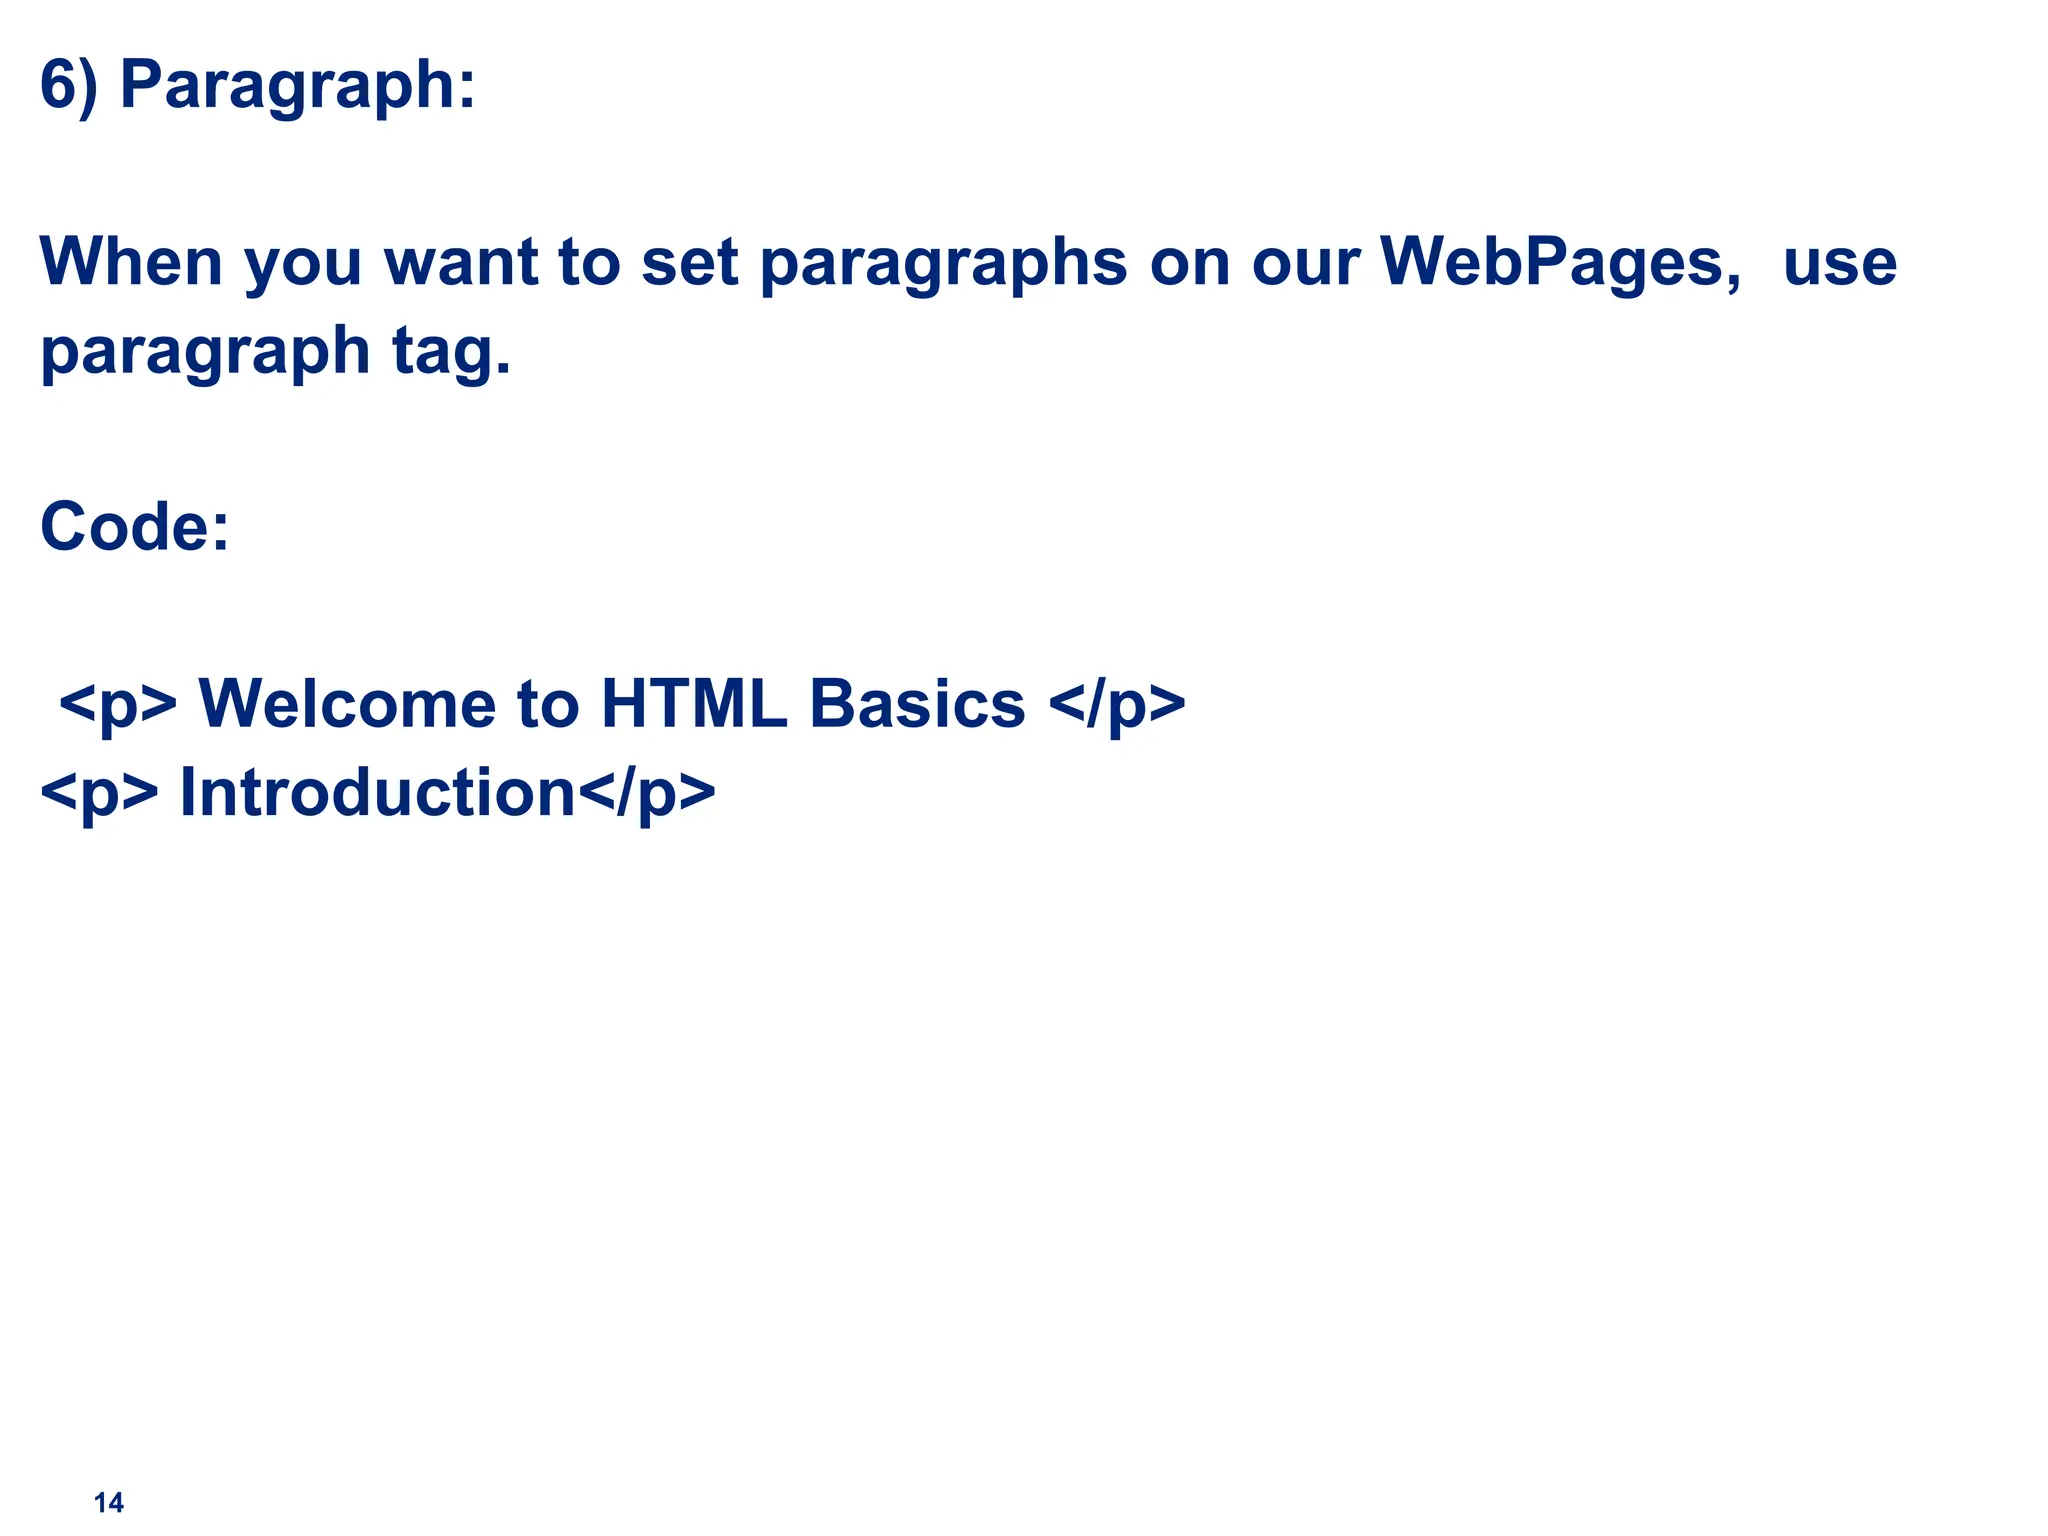
Task: Click the opening <p> tag before "Welcome"
Action: point(118,704)
